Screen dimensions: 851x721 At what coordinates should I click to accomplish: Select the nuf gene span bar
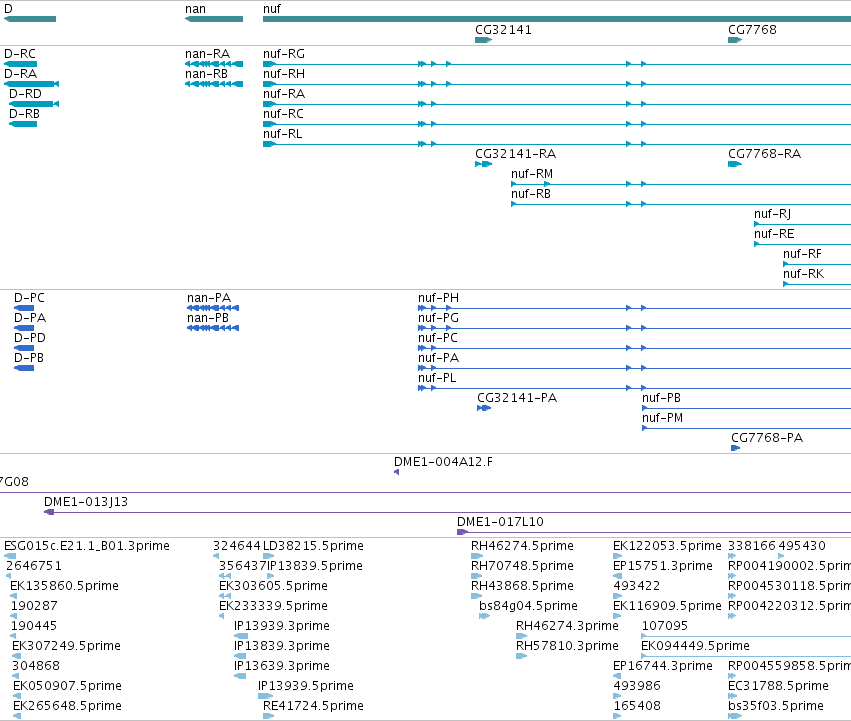[557, 19]
